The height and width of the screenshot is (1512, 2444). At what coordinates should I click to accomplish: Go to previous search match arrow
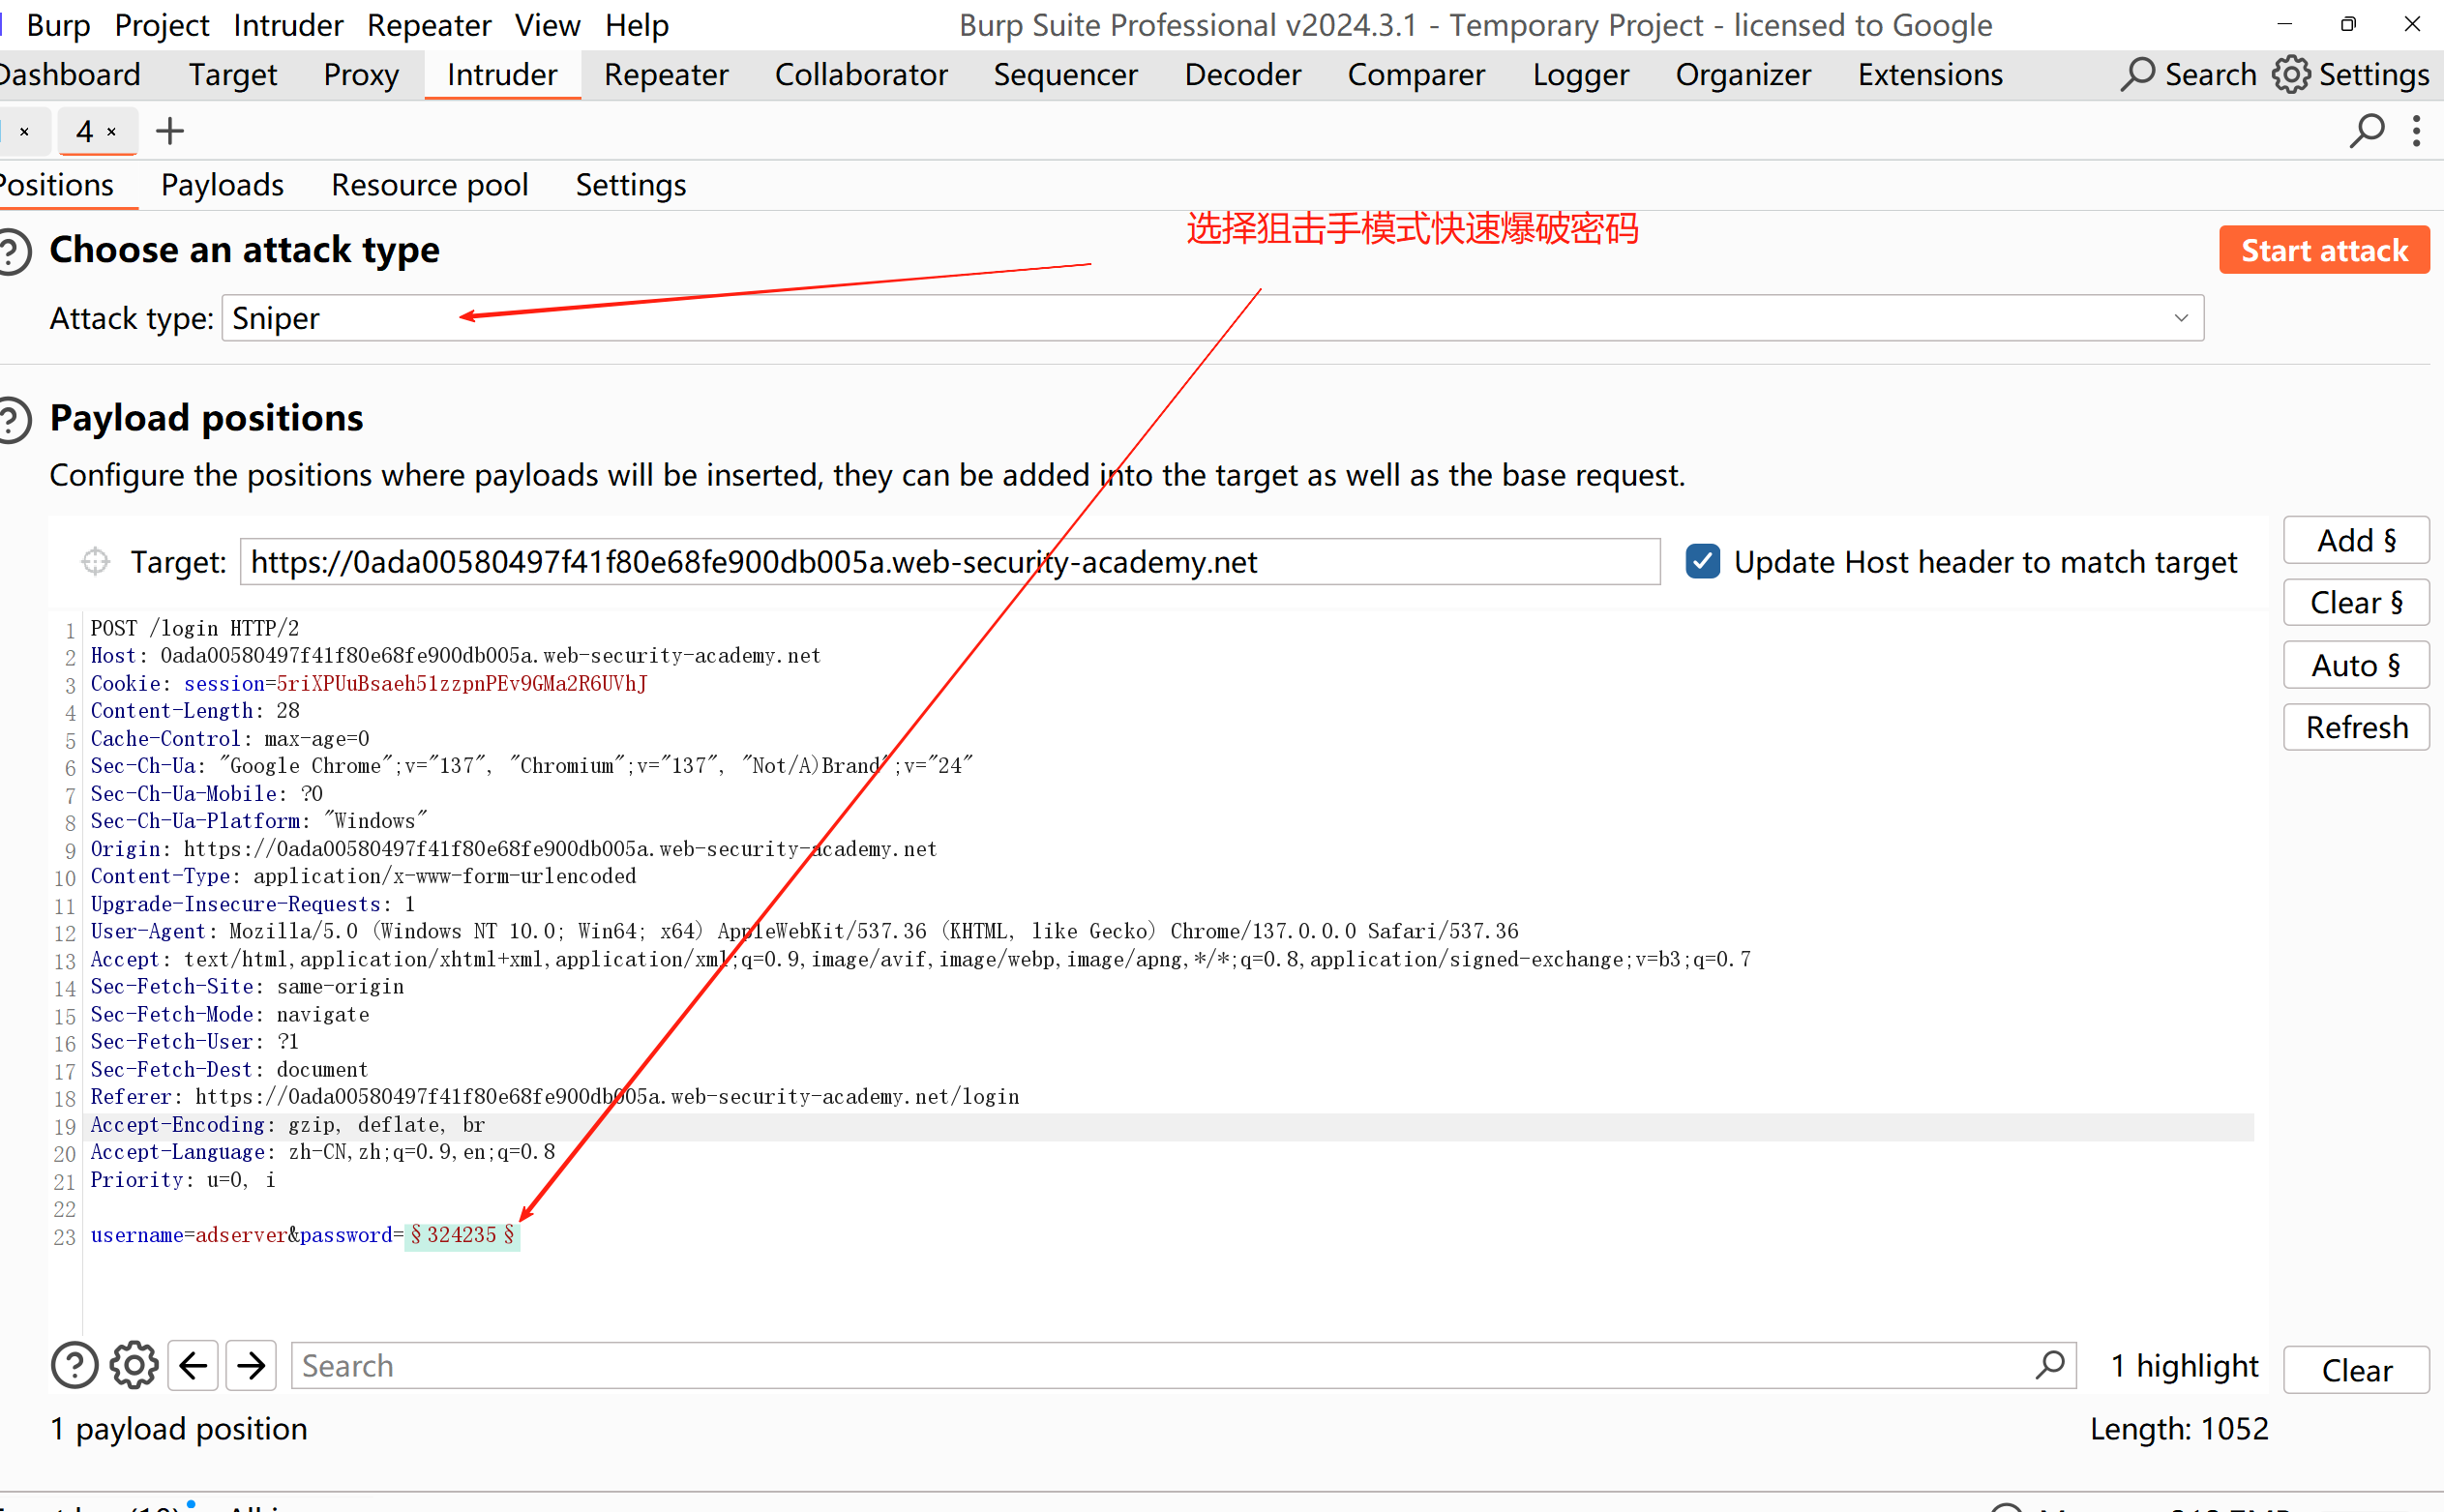[193, 1365]
